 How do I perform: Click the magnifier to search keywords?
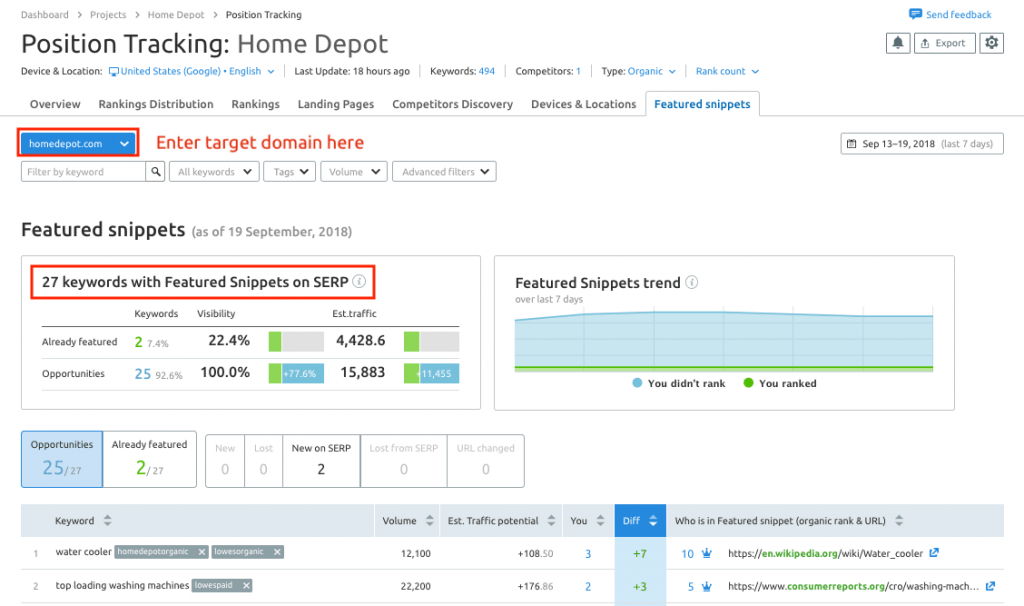[x=156, y=171]
